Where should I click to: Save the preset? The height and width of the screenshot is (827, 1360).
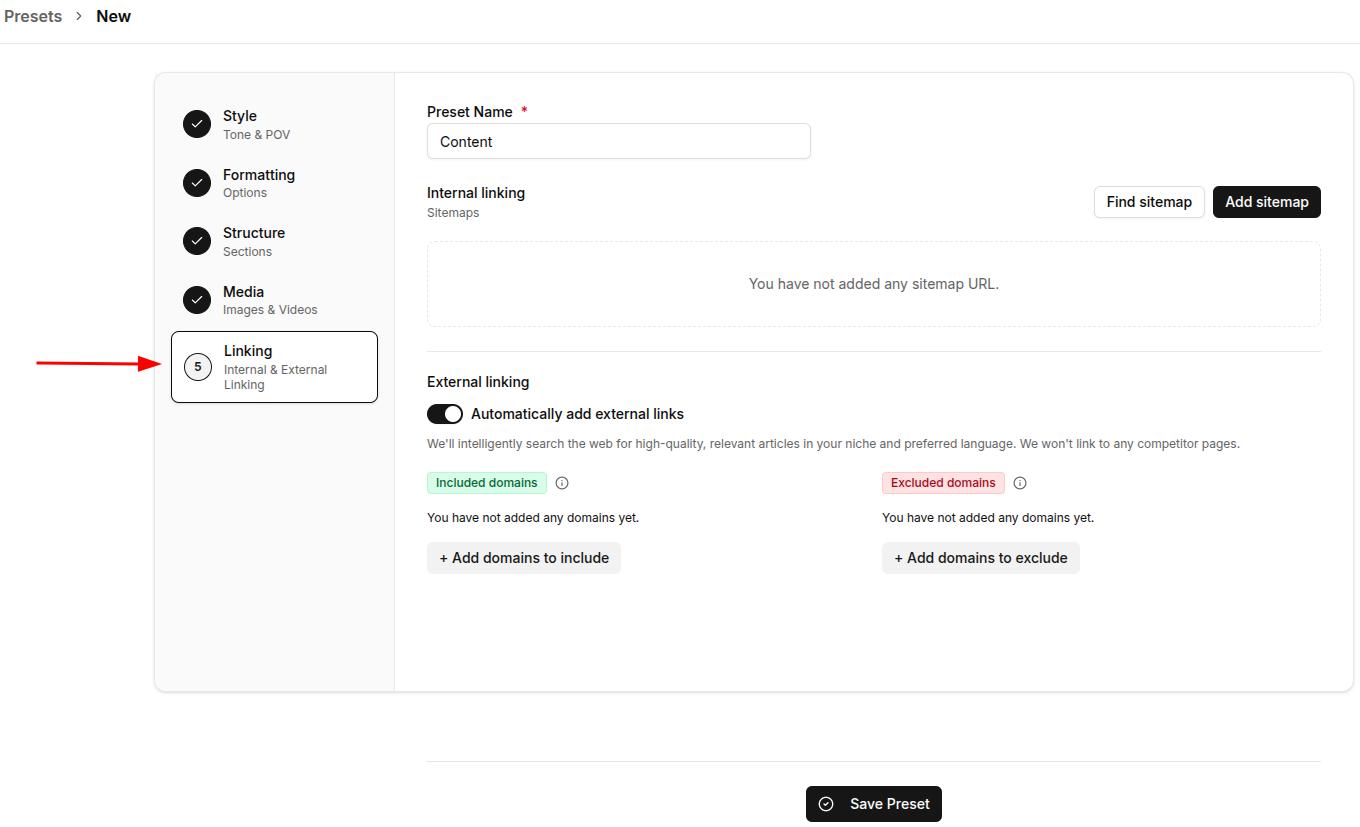(873, 804)
